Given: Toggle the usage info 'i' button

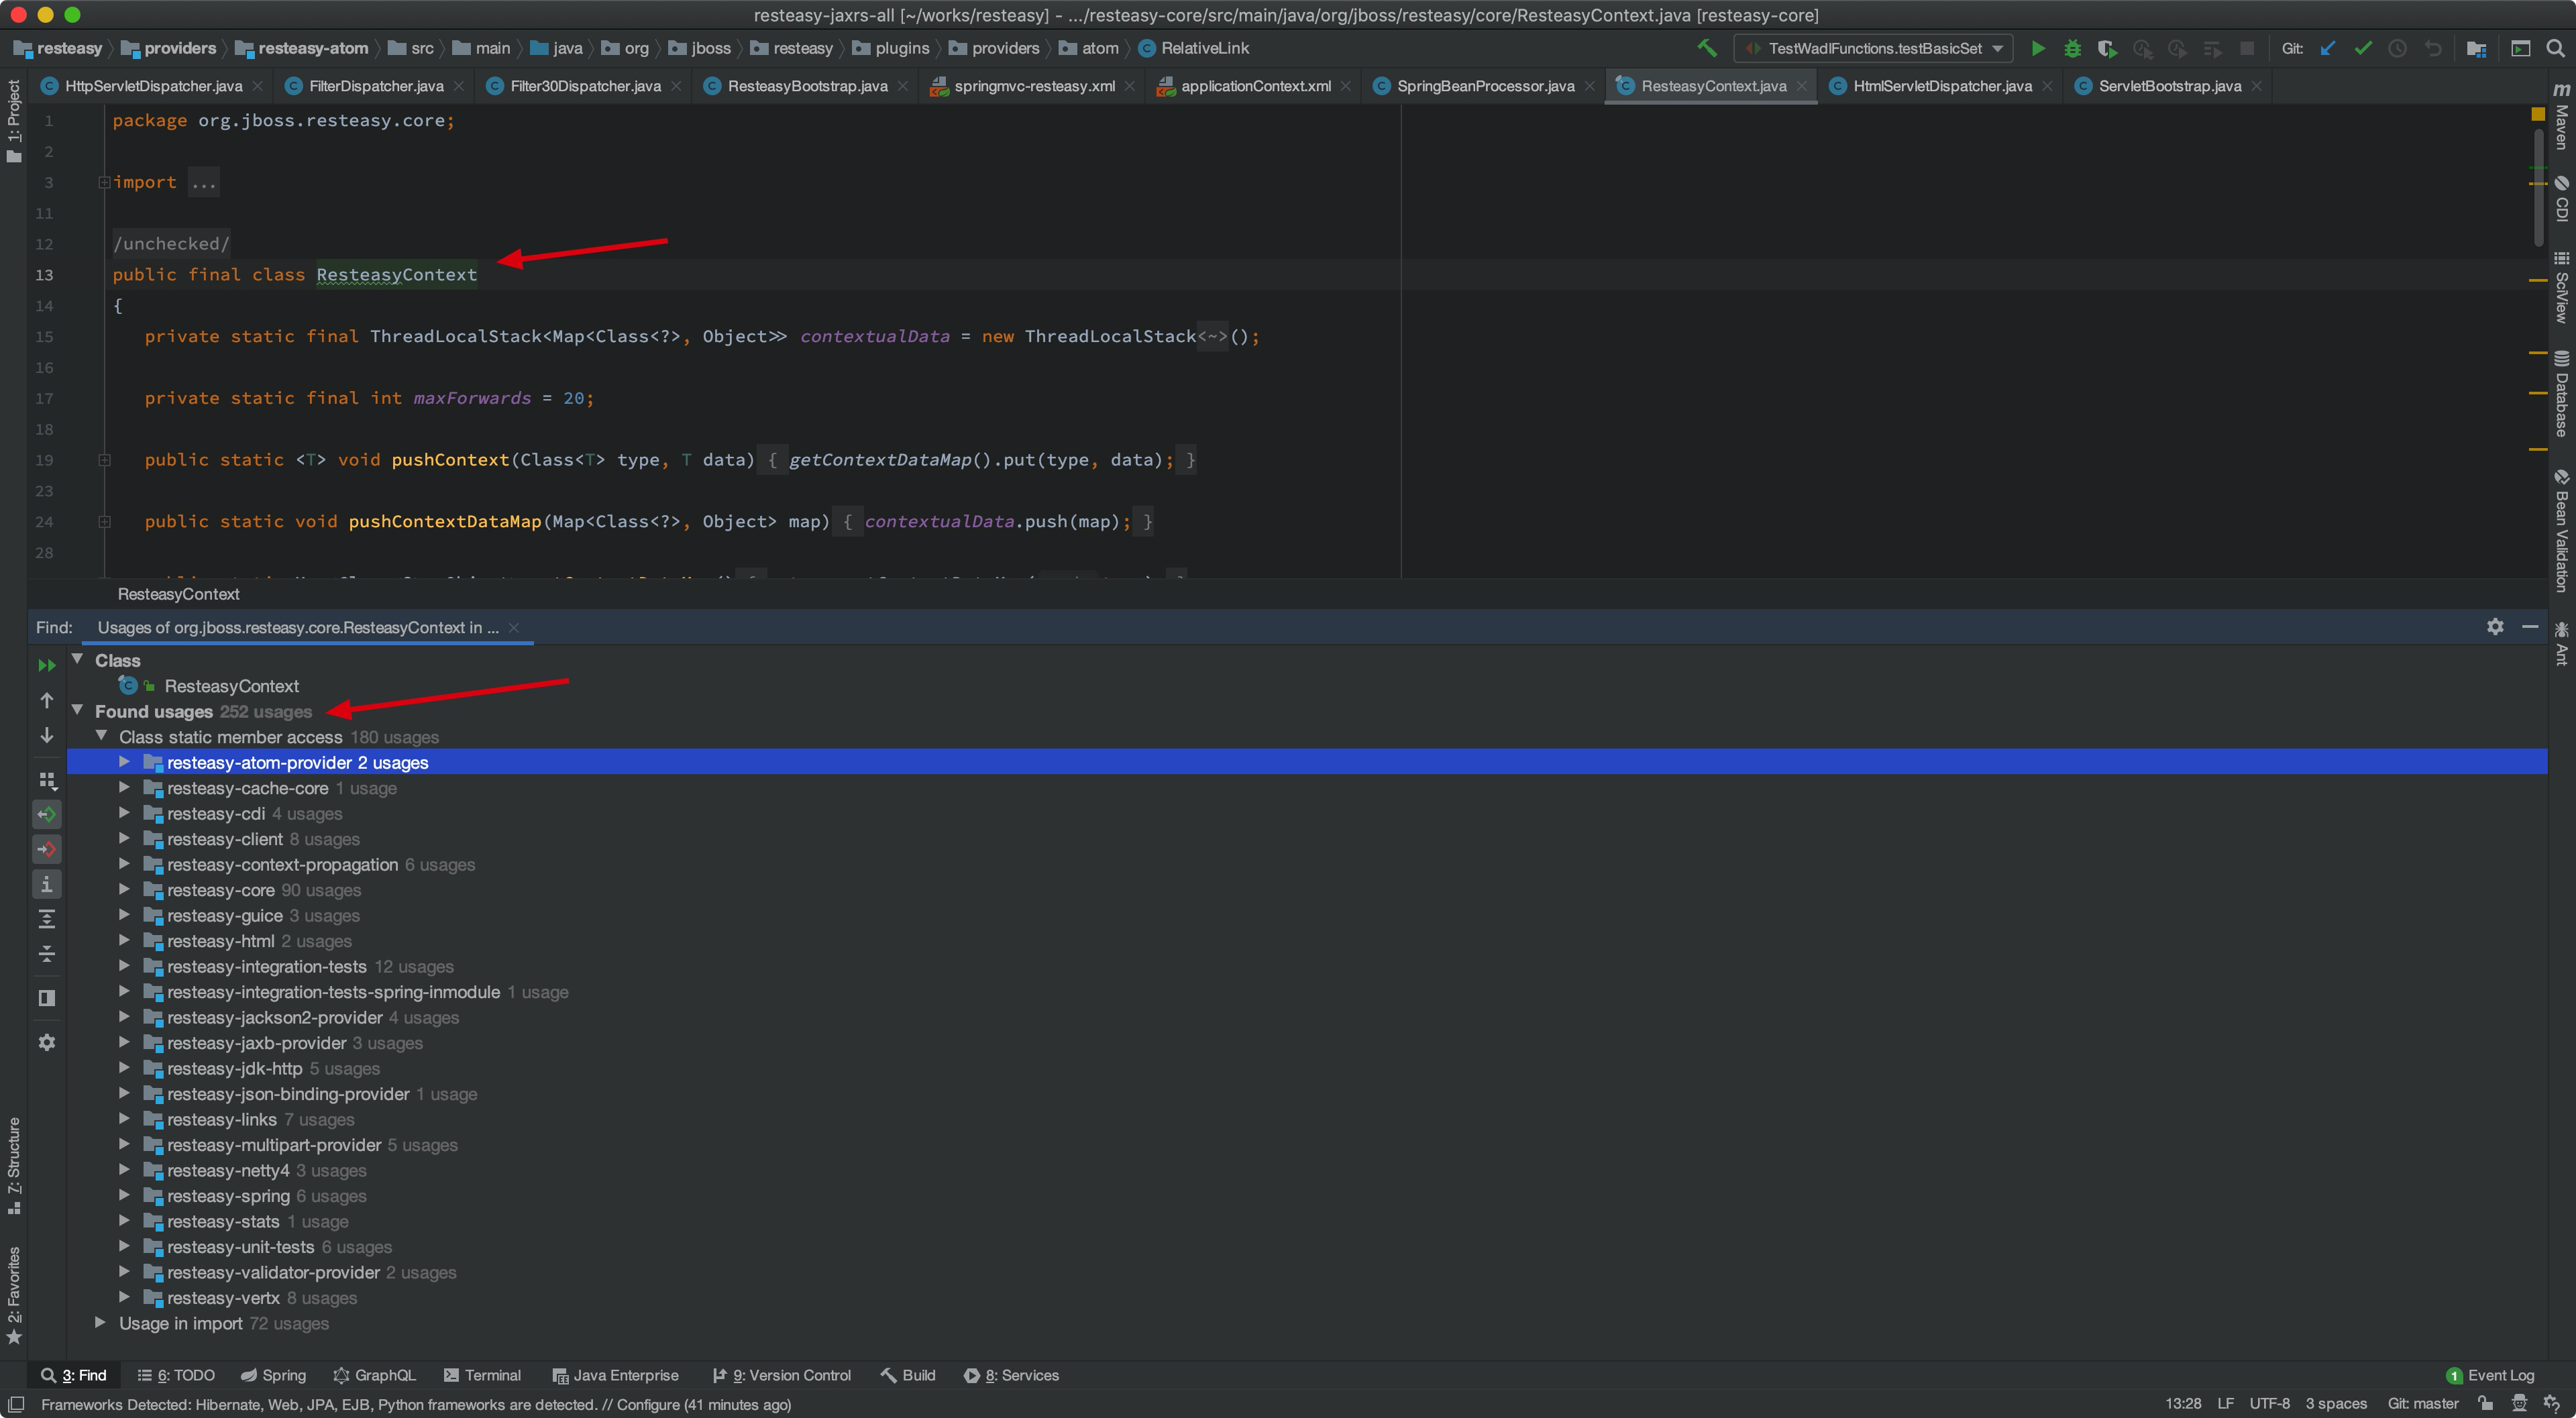Looking at the screenshot, I should click(x=47, y=884).
